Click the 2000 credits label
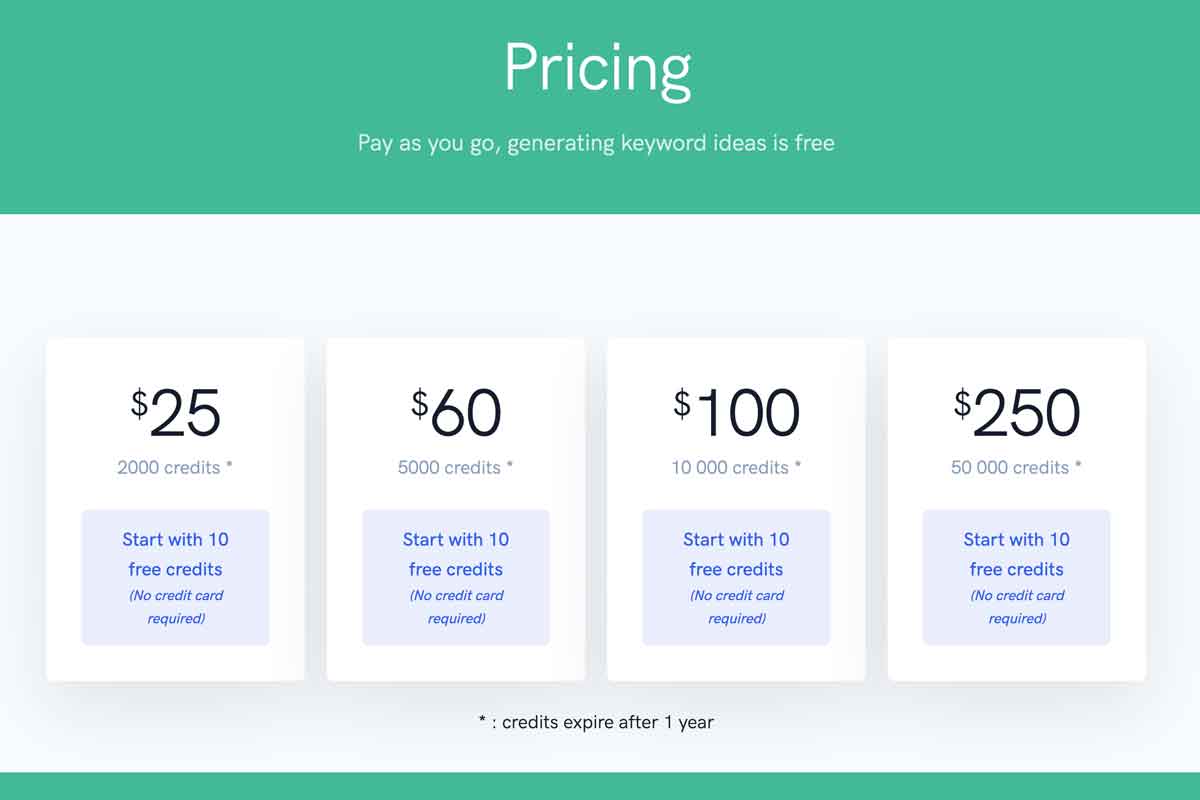The width and height of the screenshot is (1200, 800). (x=175, y=467)
